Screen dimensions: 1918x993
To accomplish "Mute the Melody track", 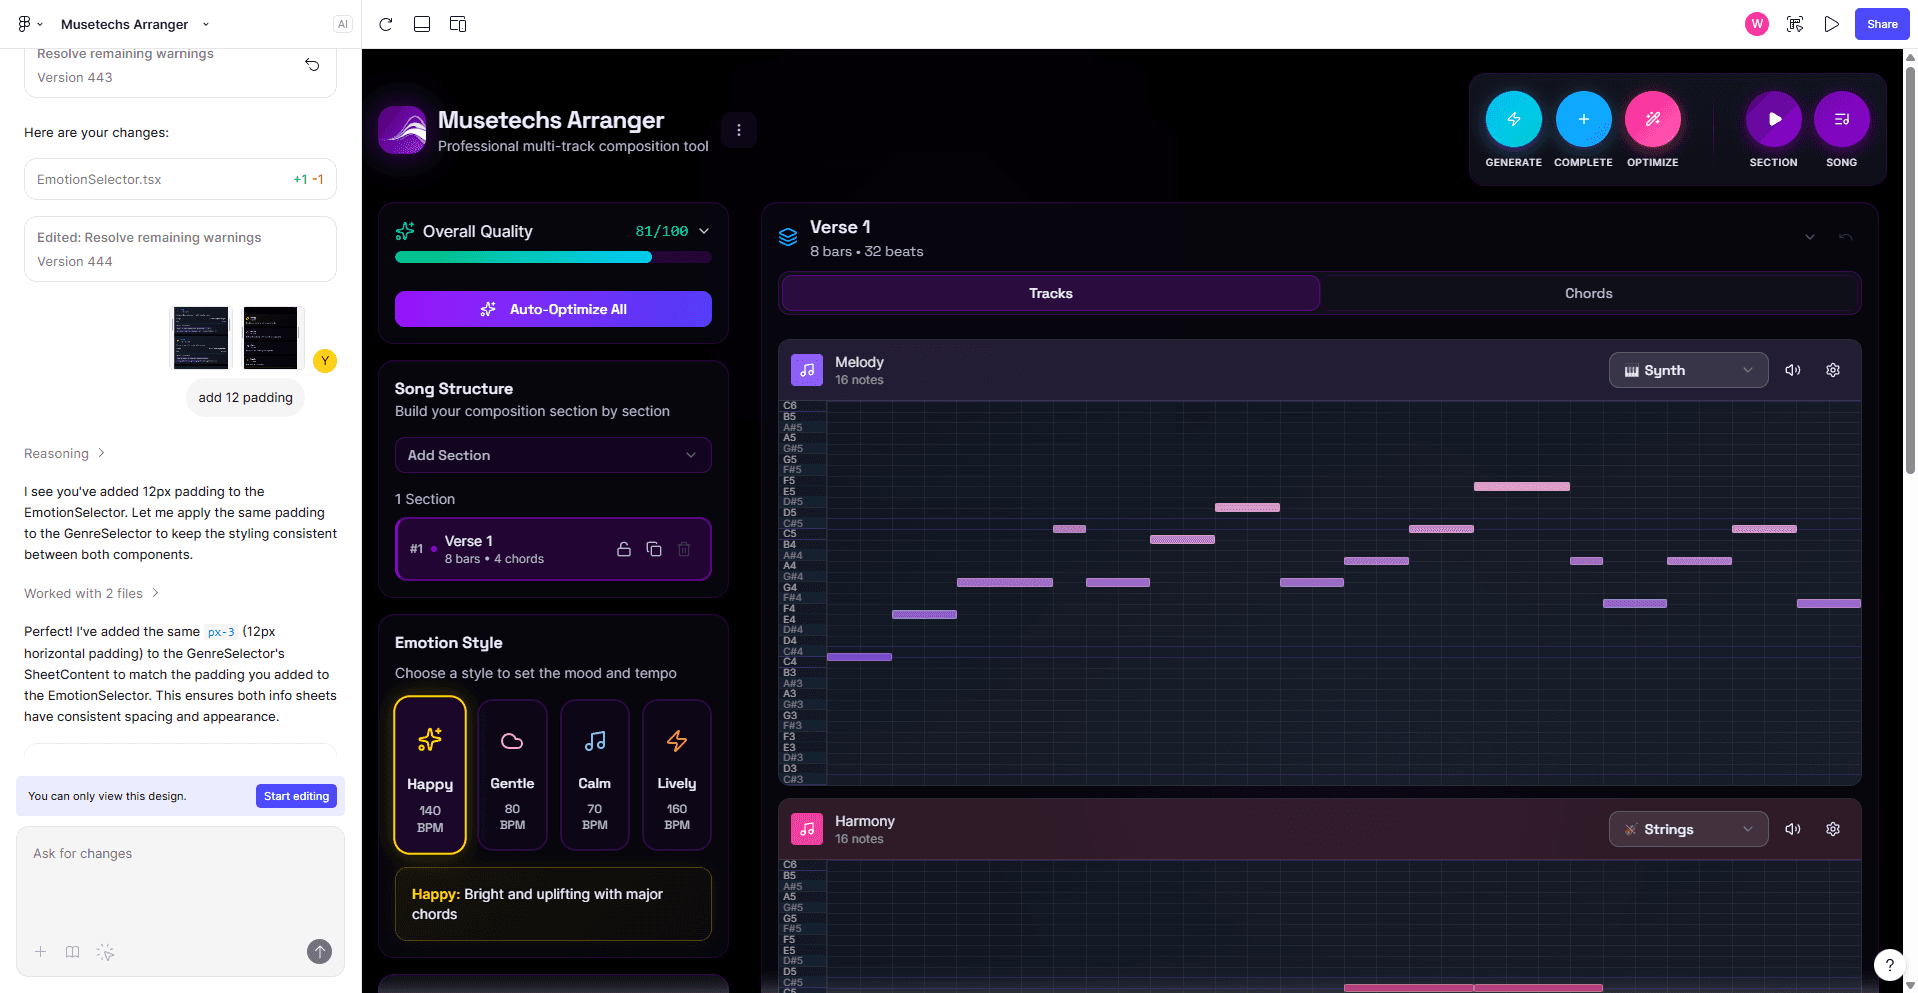I will (1793, 370).
